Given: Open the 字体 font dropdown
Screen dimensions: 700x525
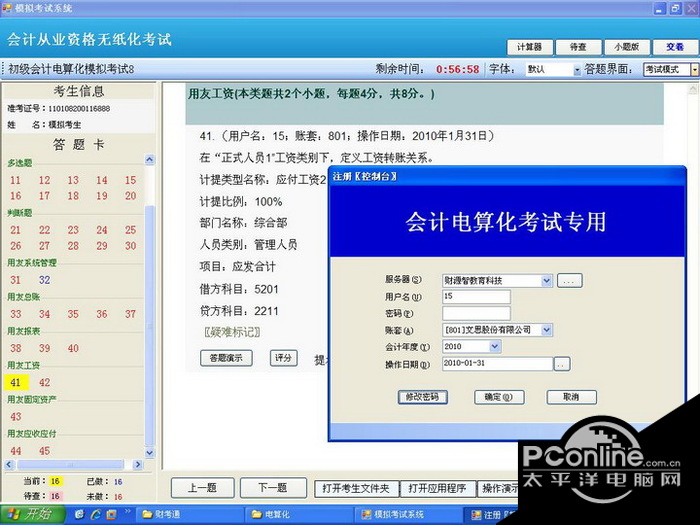Looking at the screenshot, I should pos(577,70).
